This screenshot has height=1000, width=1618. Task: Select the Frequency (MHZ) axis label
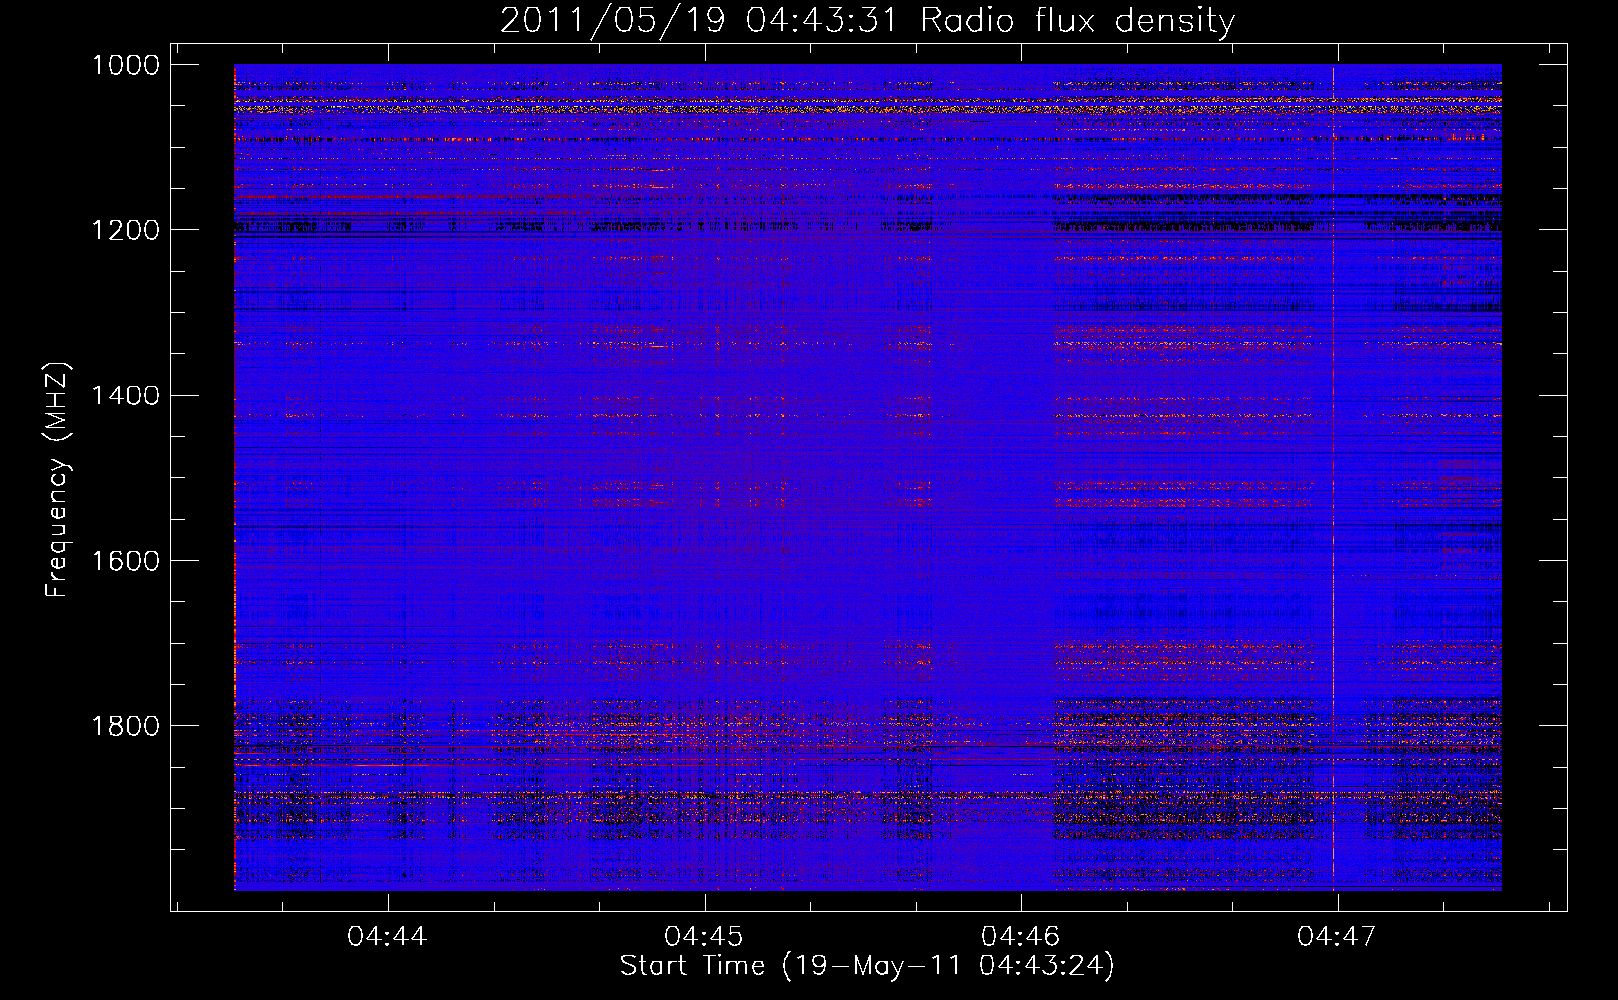tap(57, 481)
